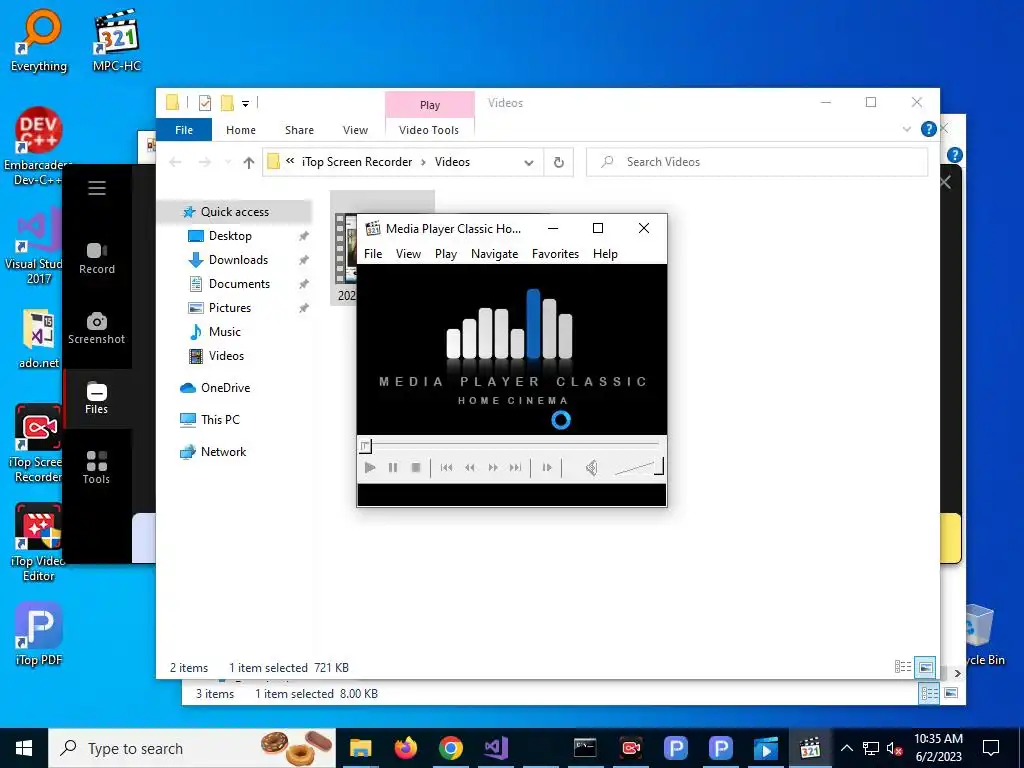This screenshot has height=768, width=1024.
Task: Open Desktop in navigation pane
Action: tap(230, 236)
